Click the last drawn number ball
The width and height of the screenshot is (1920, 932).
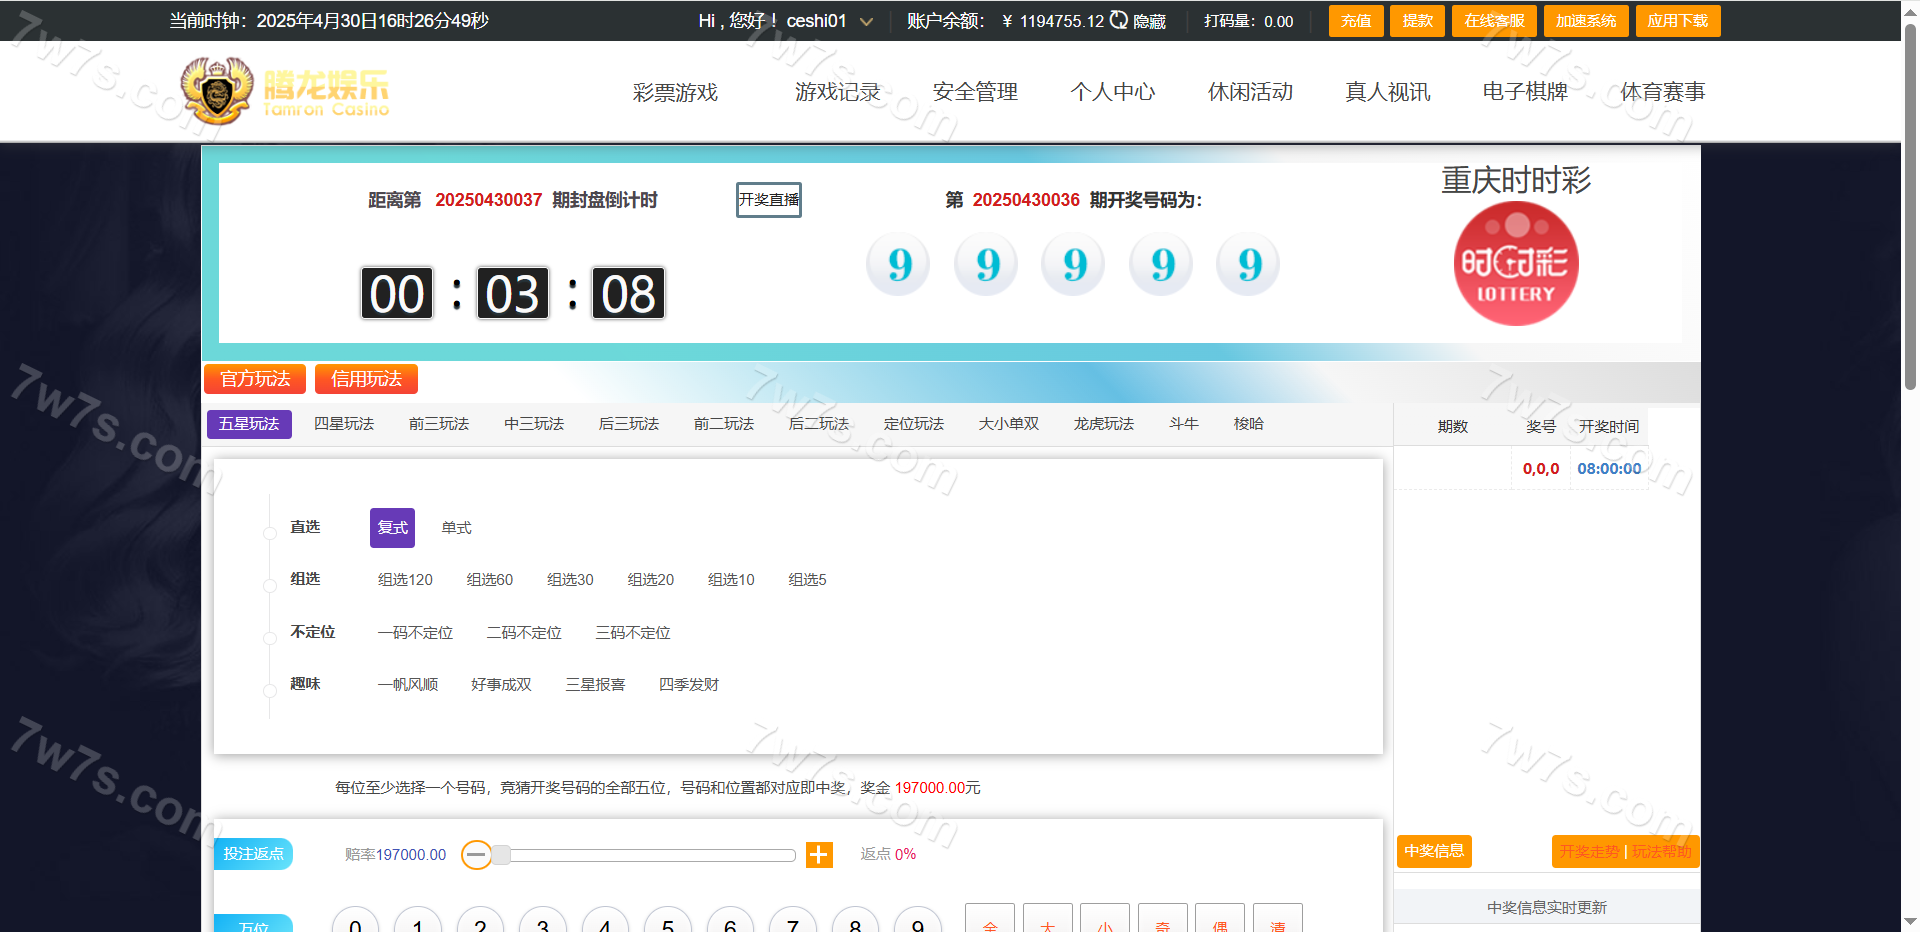[1248, 265]
